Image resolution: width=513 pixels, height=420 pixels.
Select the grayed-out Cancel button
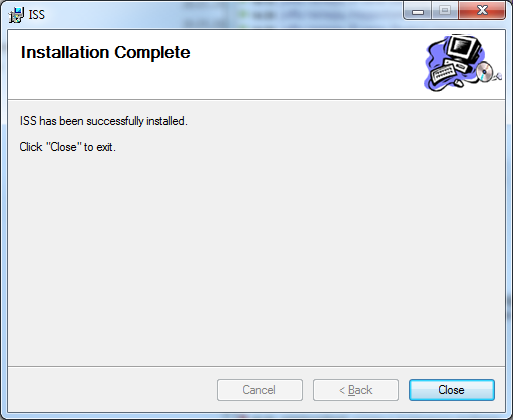pyautogui.click(x=260, y=390)
